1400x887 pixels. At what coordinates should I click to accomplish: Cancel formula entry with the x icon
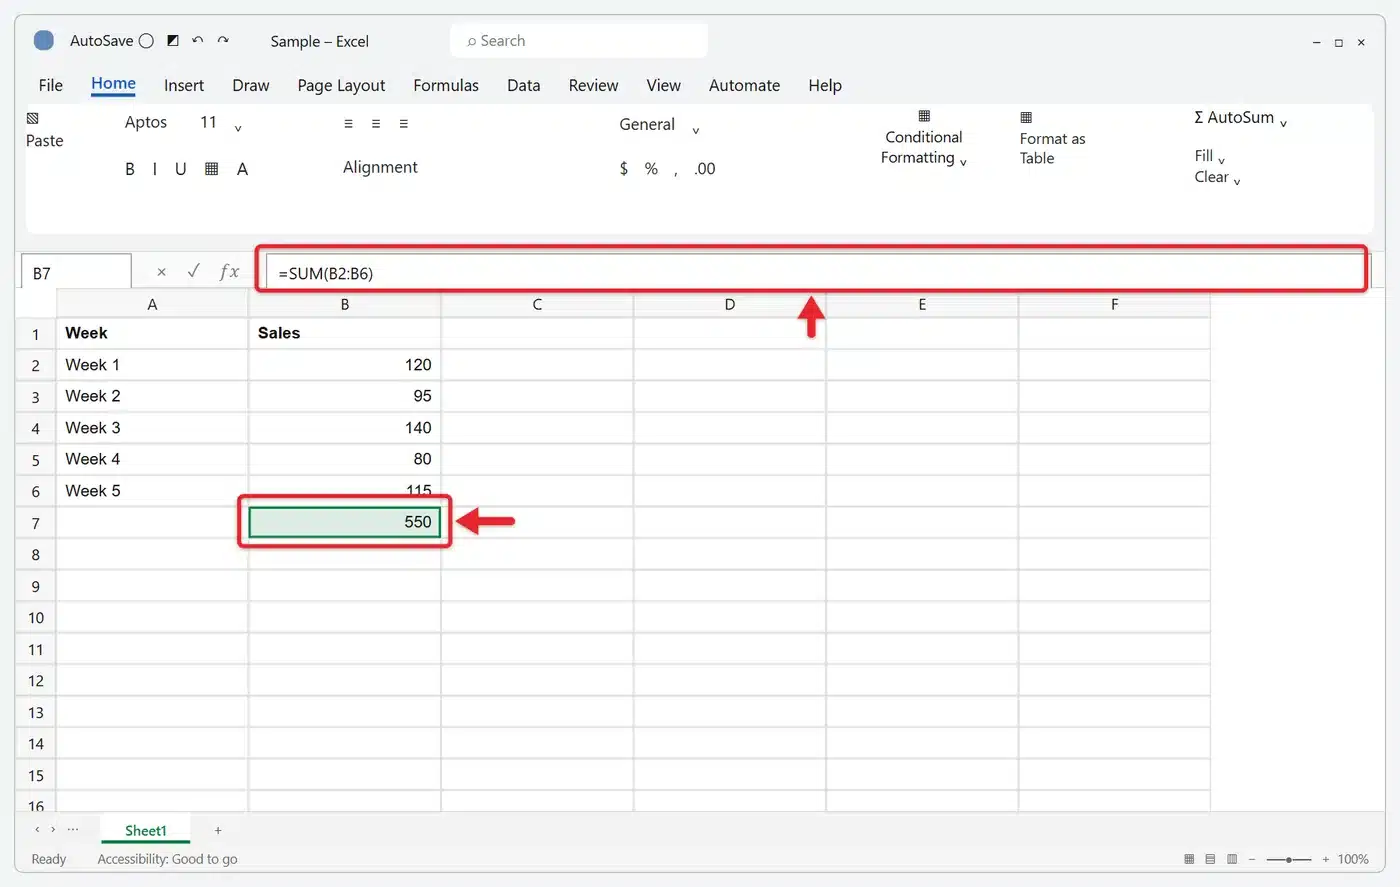pos(161,272)
